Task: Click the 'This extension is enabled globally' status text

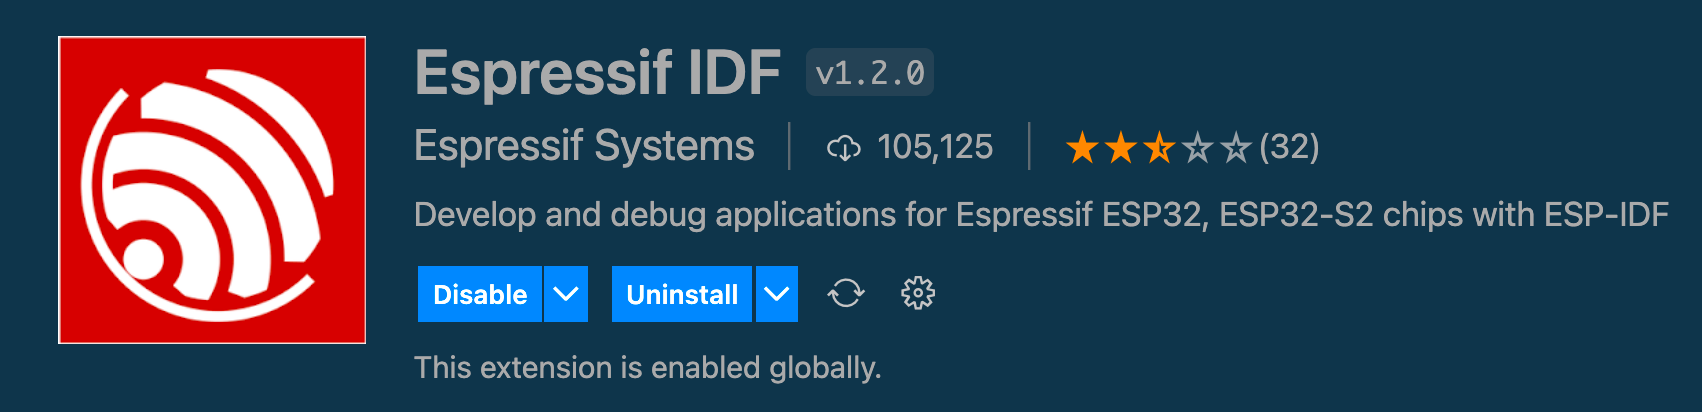Action: (648, 367)
